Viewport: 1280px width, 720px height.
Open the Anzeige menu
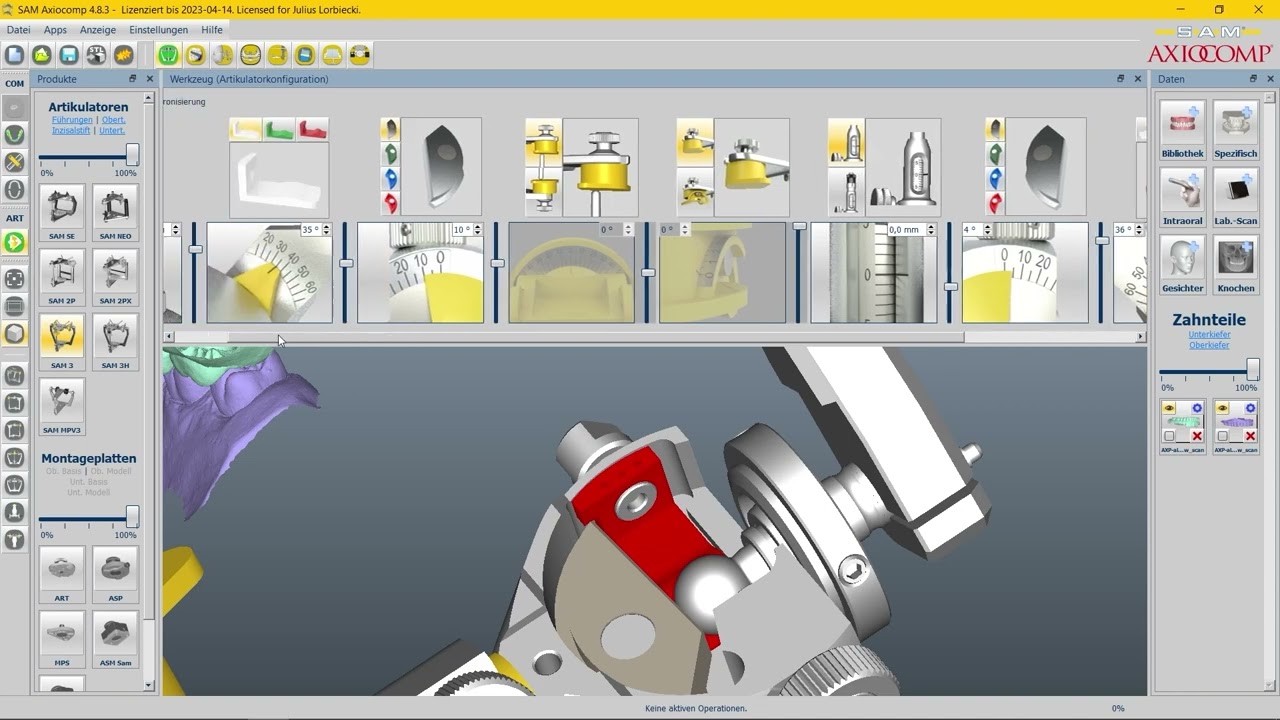98,30
